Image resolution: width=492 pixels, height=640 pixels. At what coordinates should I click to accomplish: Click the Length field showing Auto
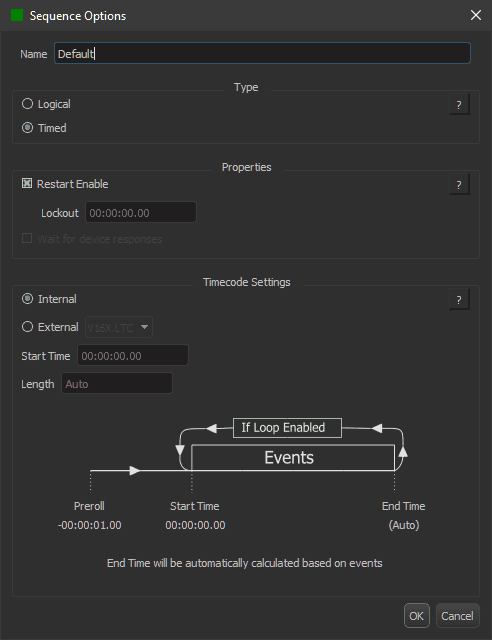click(x=117, y=383)
